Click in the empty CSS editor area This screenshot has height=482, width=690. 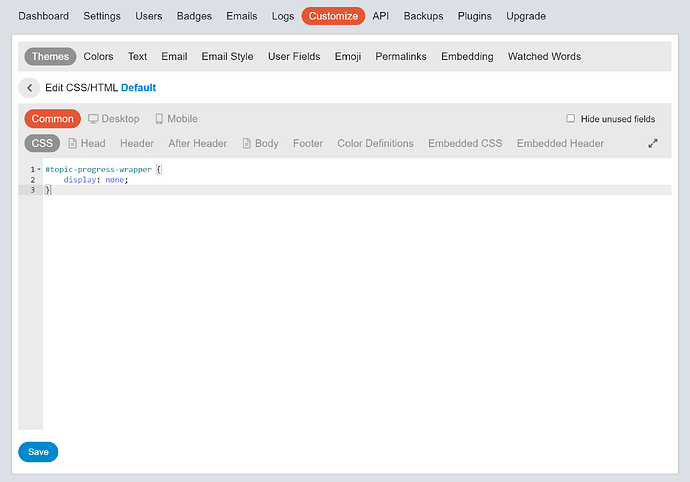[x=357, y=312]
